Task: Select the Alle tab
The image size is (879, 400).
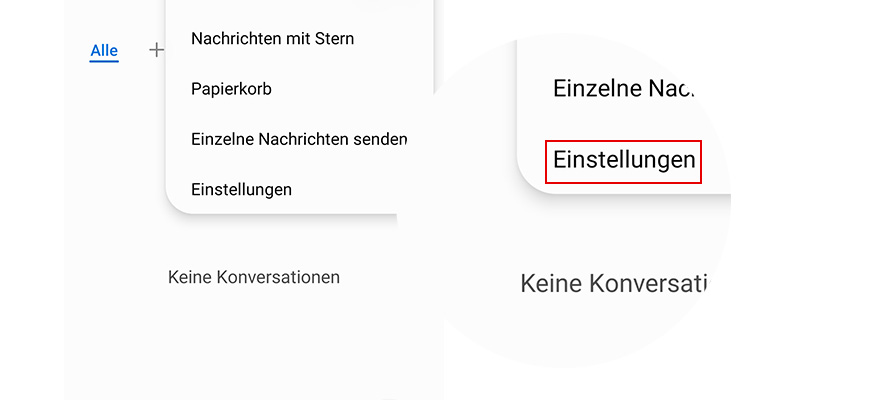Action: [104, 50]
